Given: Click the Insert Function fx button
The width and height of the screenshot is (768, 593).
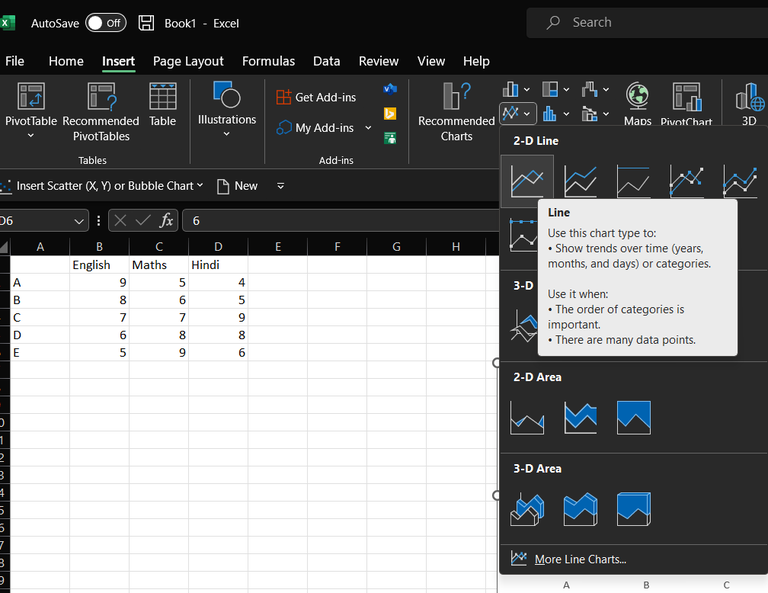Looking at the screenshot, I should point(166,221).
